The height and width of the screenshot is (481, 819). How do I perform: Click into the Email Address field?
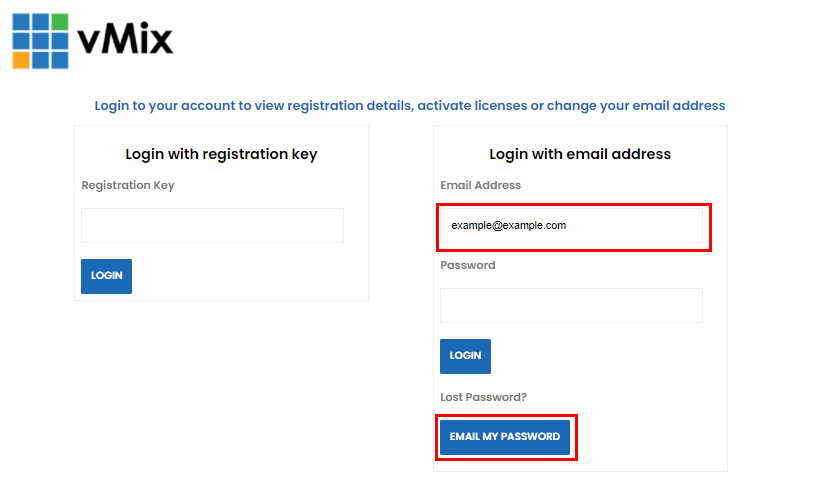(573, 226)
